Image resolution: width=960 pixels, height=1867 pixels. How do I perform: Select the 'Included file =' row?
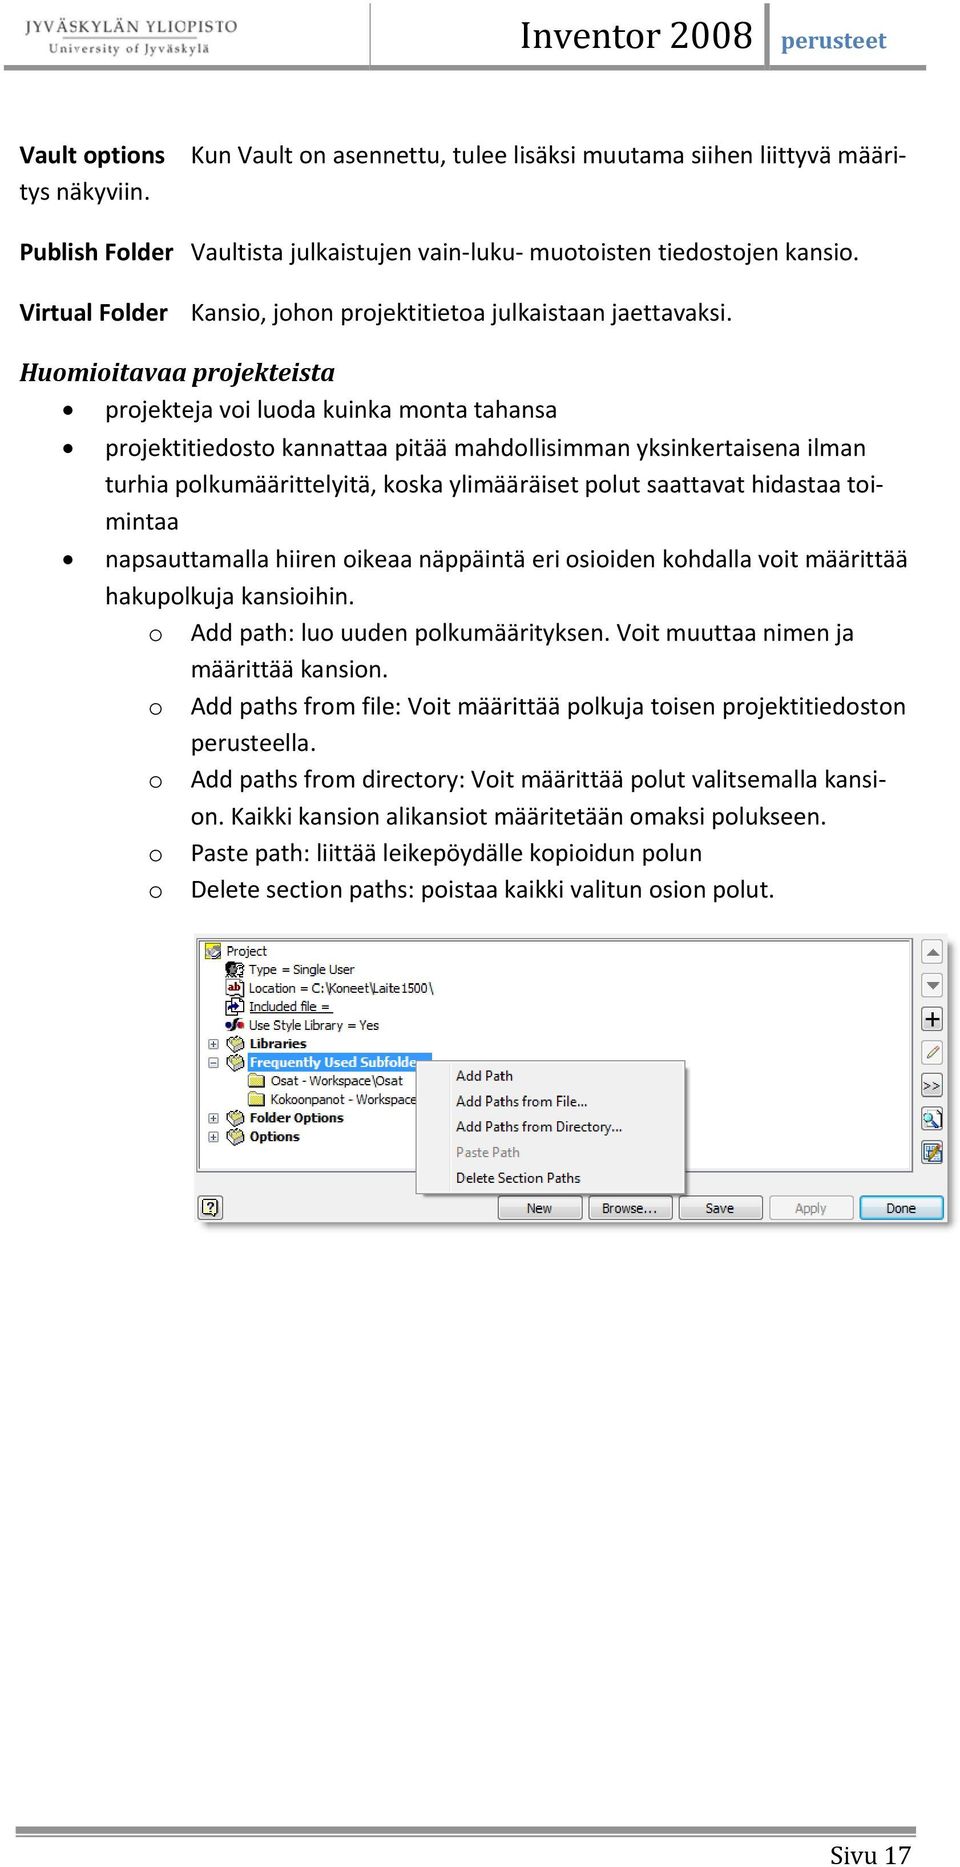pos(289,1006)
